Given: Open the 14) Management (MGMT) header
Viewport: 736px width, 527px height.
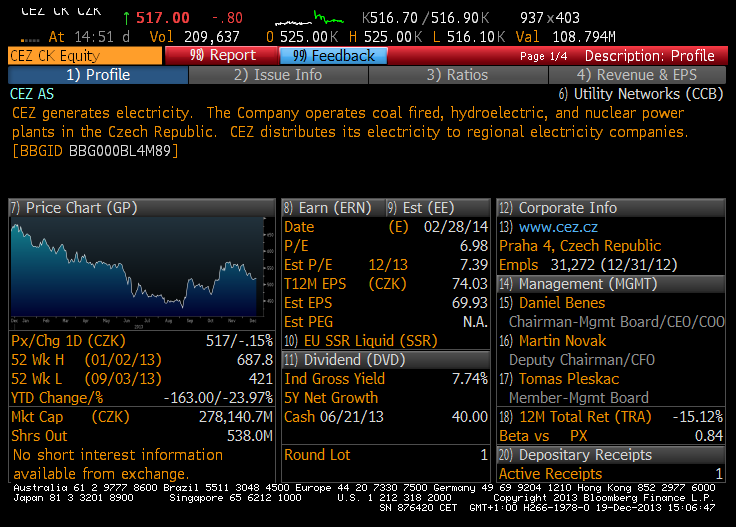Looking at the screenshot, I should point(611,284).
